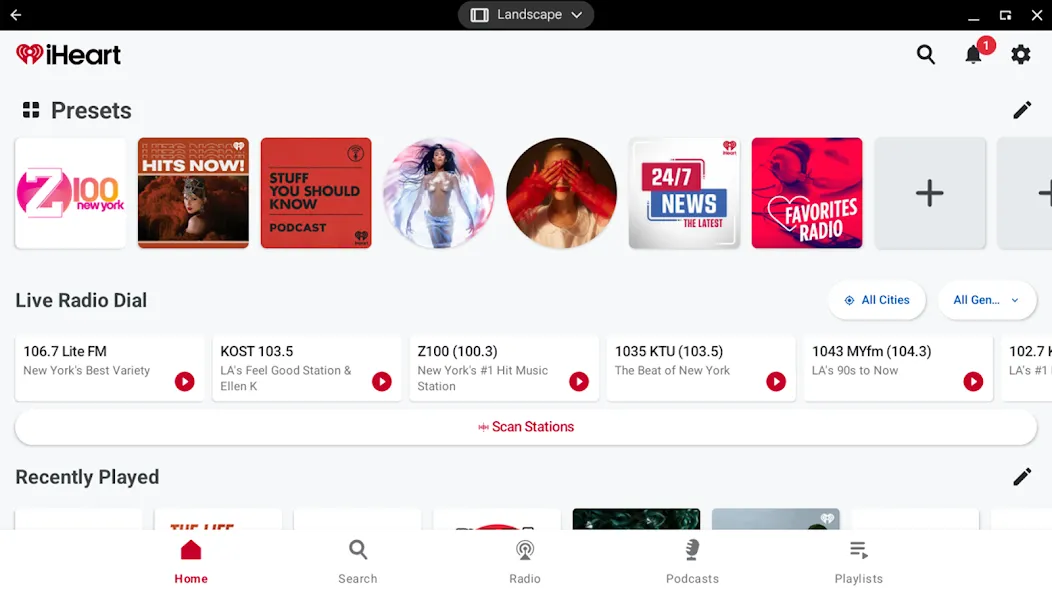Edit Recently Played with pencil icon

click(1022, 477)
